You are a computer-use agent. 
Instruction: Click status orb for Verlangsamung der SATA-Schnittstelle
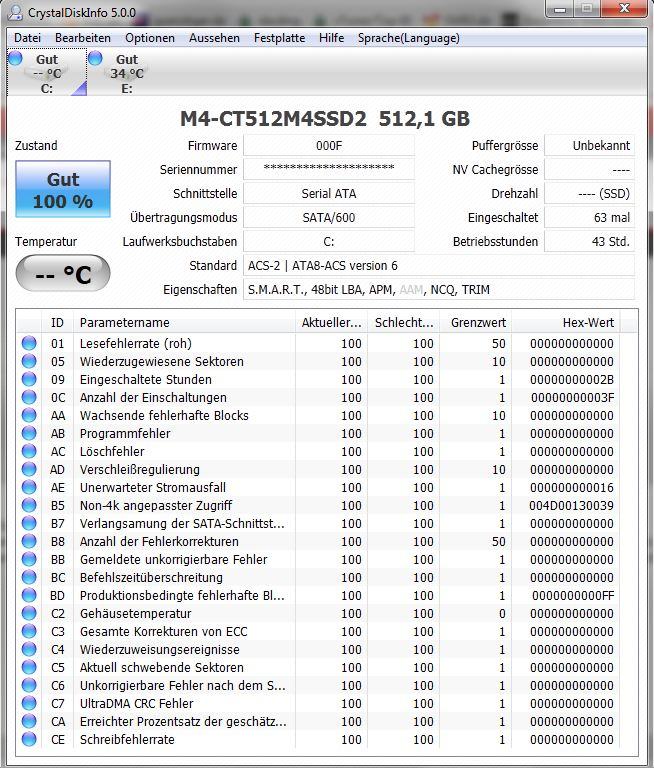pyautogui.click(x=29, y=523)
